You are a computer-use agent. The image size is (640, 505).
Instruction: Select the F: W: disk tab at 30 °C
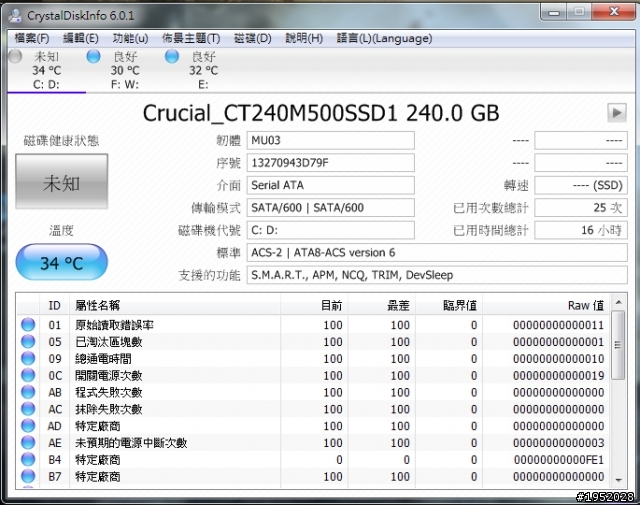click(125, 70)
